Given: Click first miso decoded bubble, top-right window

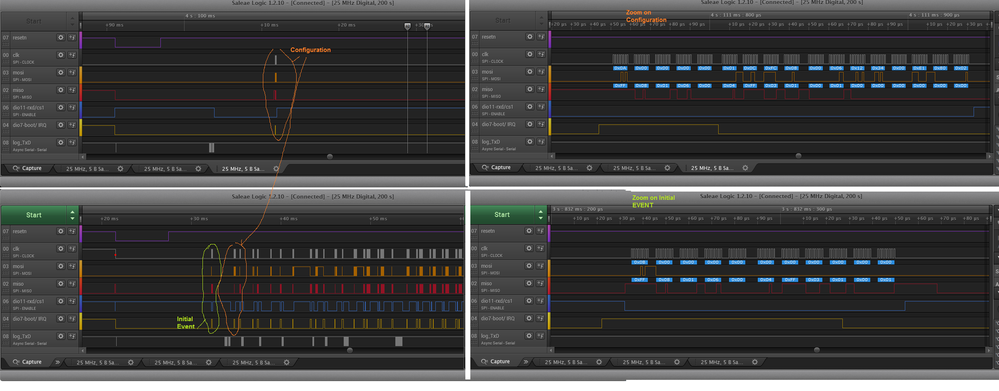Looking at the screenshot, I should [x=620, y=85].
